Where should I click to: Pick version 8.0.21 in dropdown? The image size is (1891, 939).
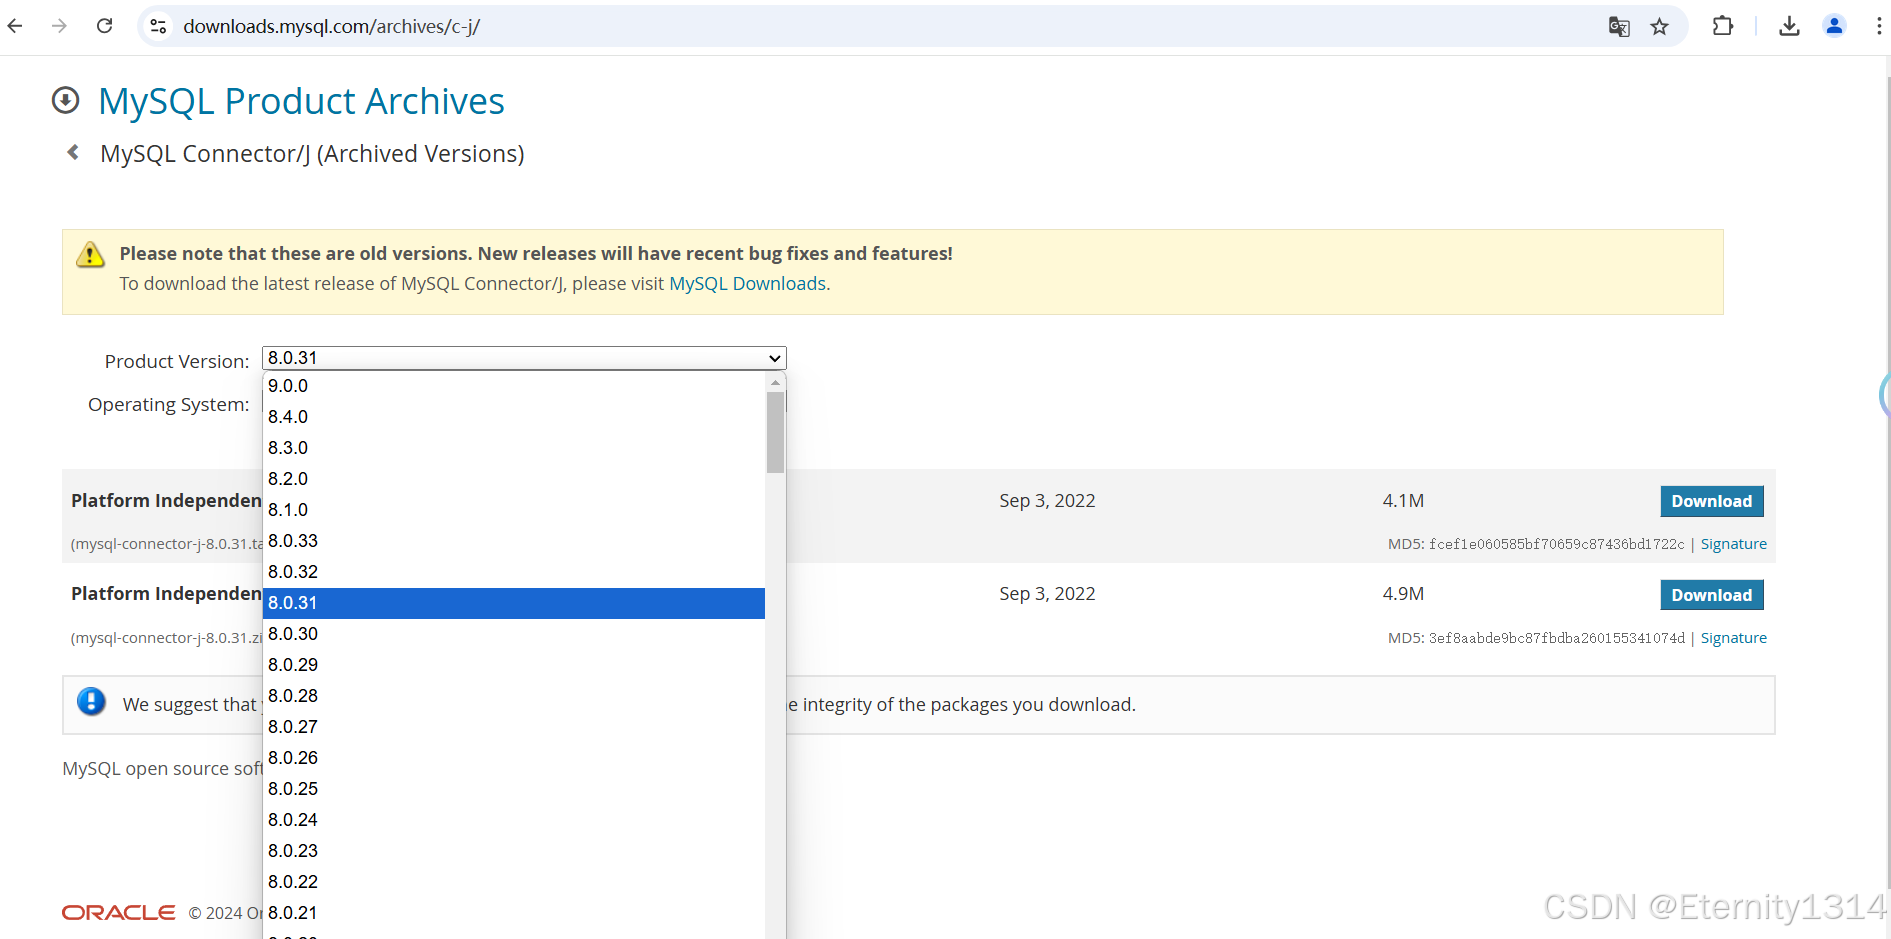[514, 913]
